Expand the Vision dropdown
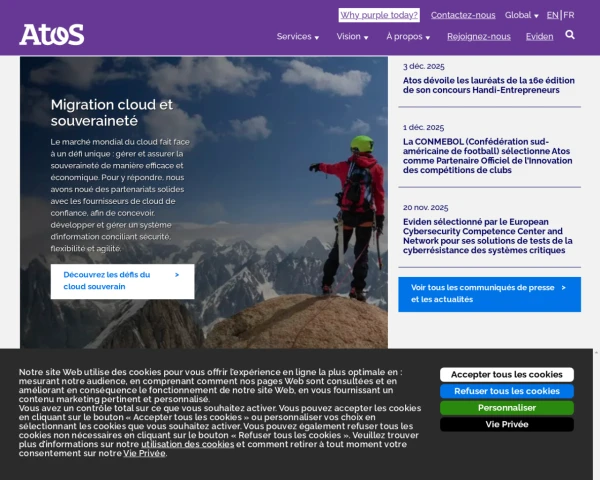Viewport: 600px width, 480px height. click(x=352, y=37)
